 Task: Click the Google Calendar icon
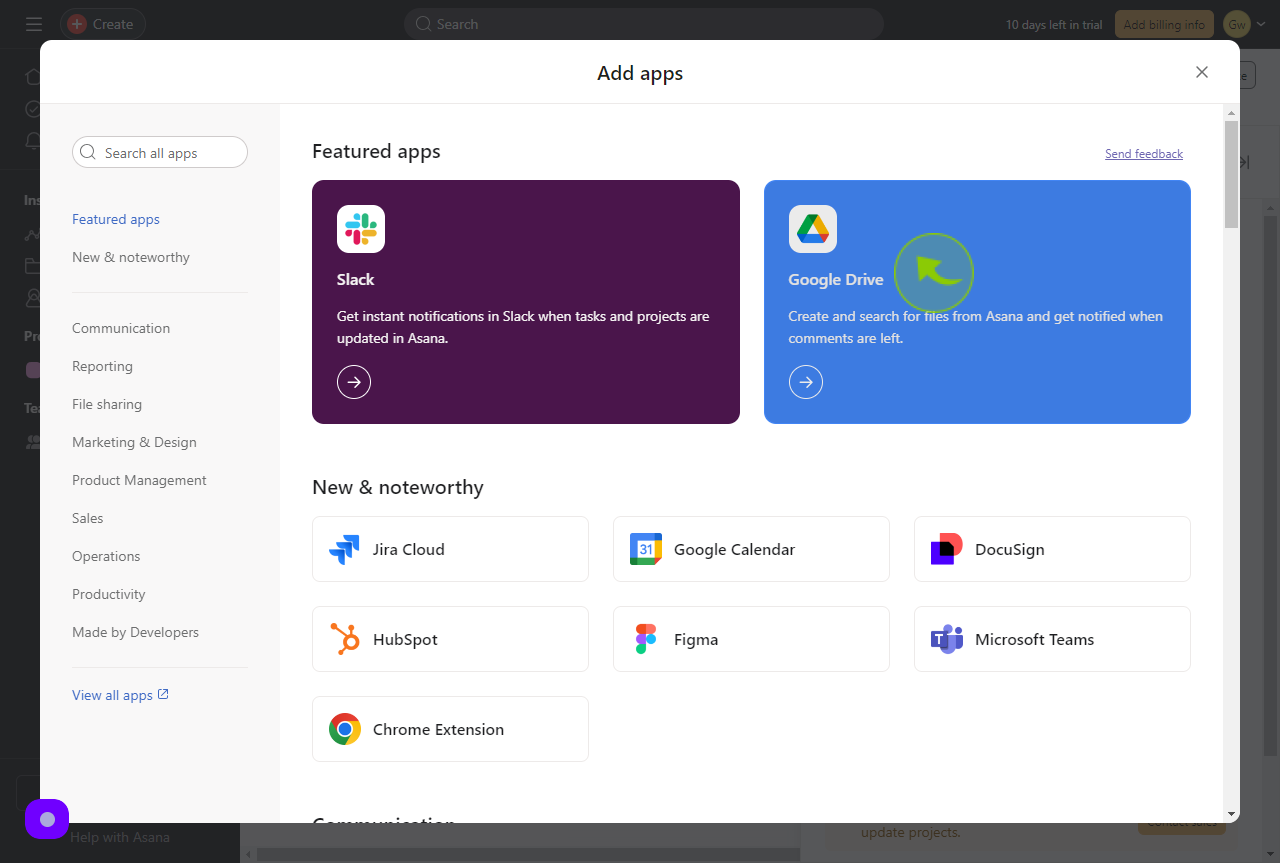pos(646,549)
